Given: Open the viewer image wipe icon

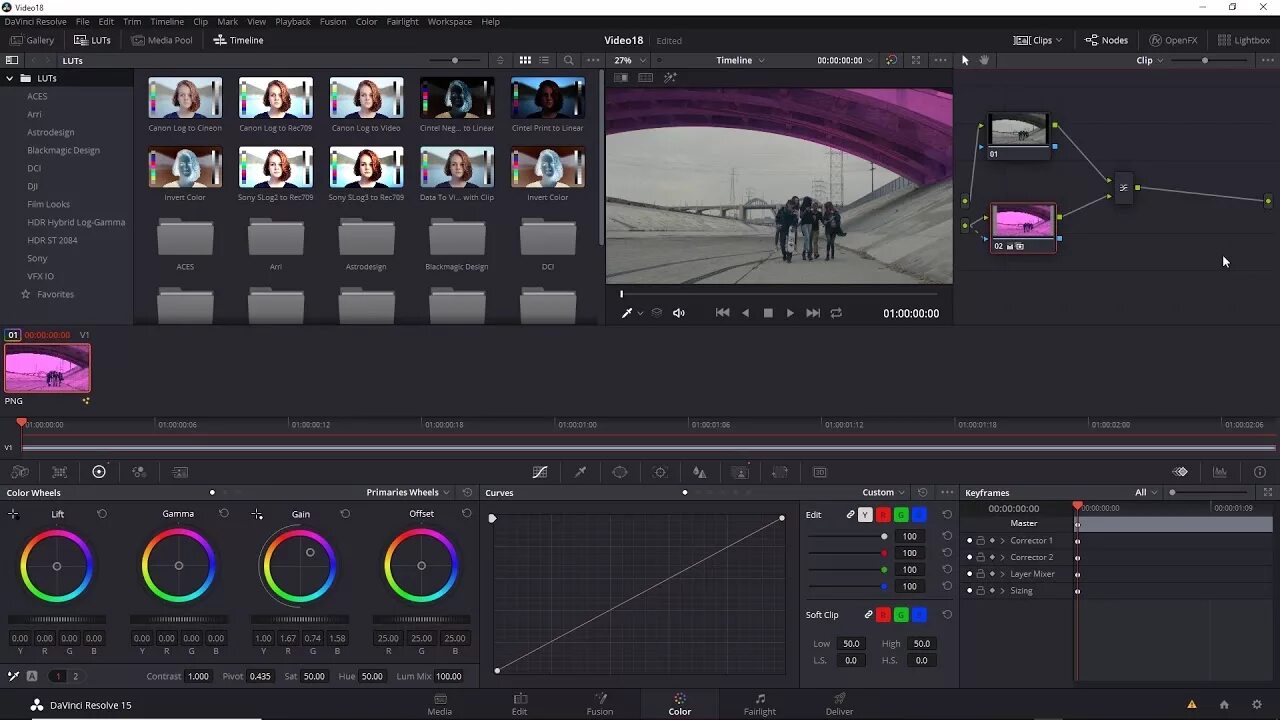Looking at the screenshot, I should (621, 78).
